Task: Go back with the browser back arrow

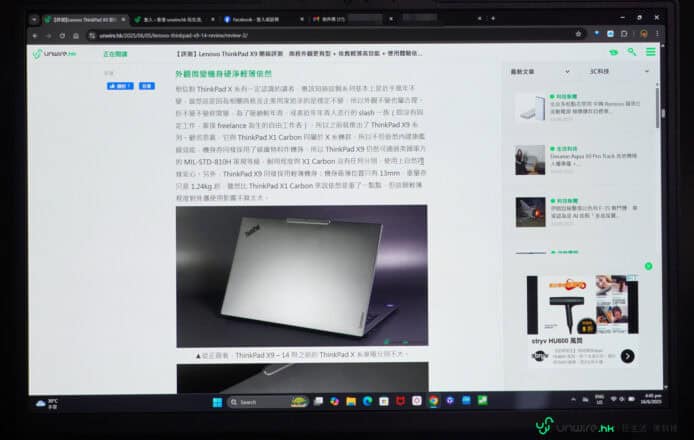Action: tap(35, 35)
